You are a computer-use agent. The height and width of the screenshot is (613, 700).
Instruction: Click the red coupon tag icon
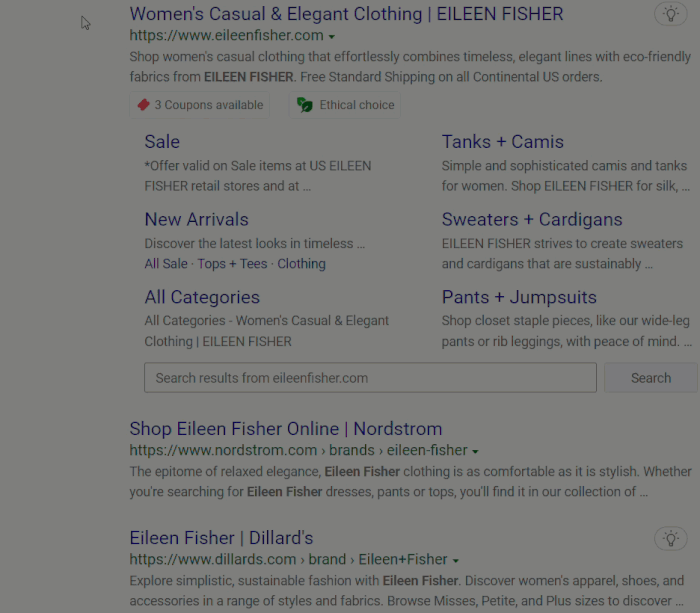143,105
